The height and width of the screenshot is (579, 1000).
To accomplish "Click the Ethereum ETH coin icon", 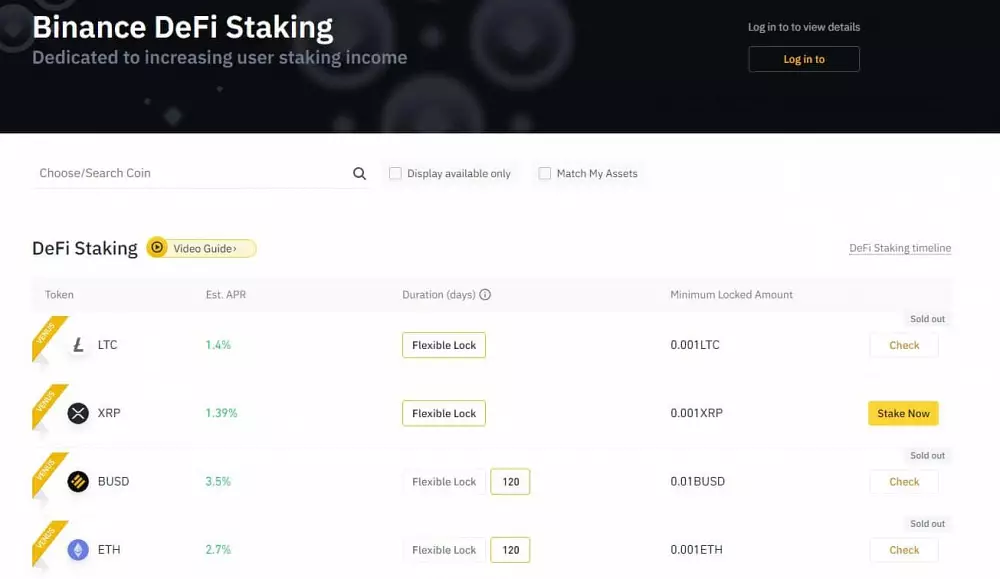I will click(x=78, y=549).
